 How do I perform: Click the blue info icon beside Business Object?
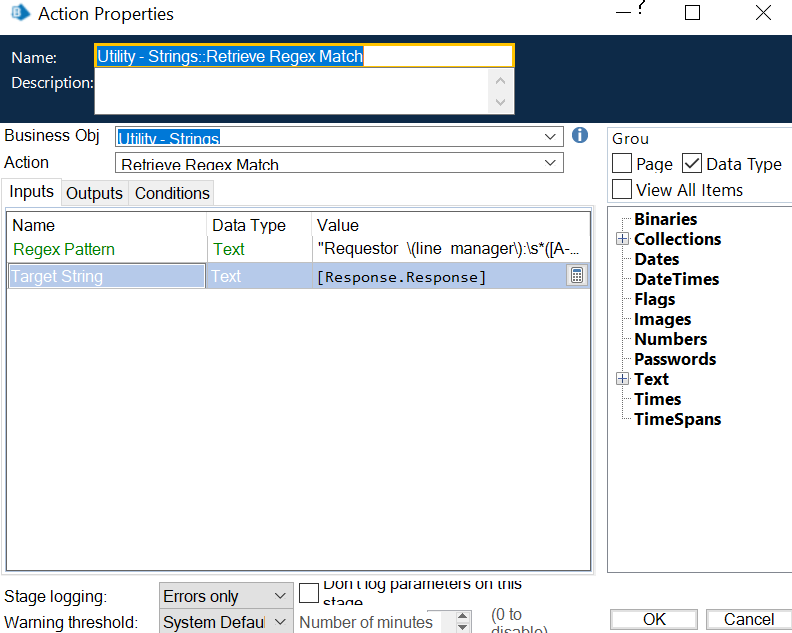(x=579, y=135)
